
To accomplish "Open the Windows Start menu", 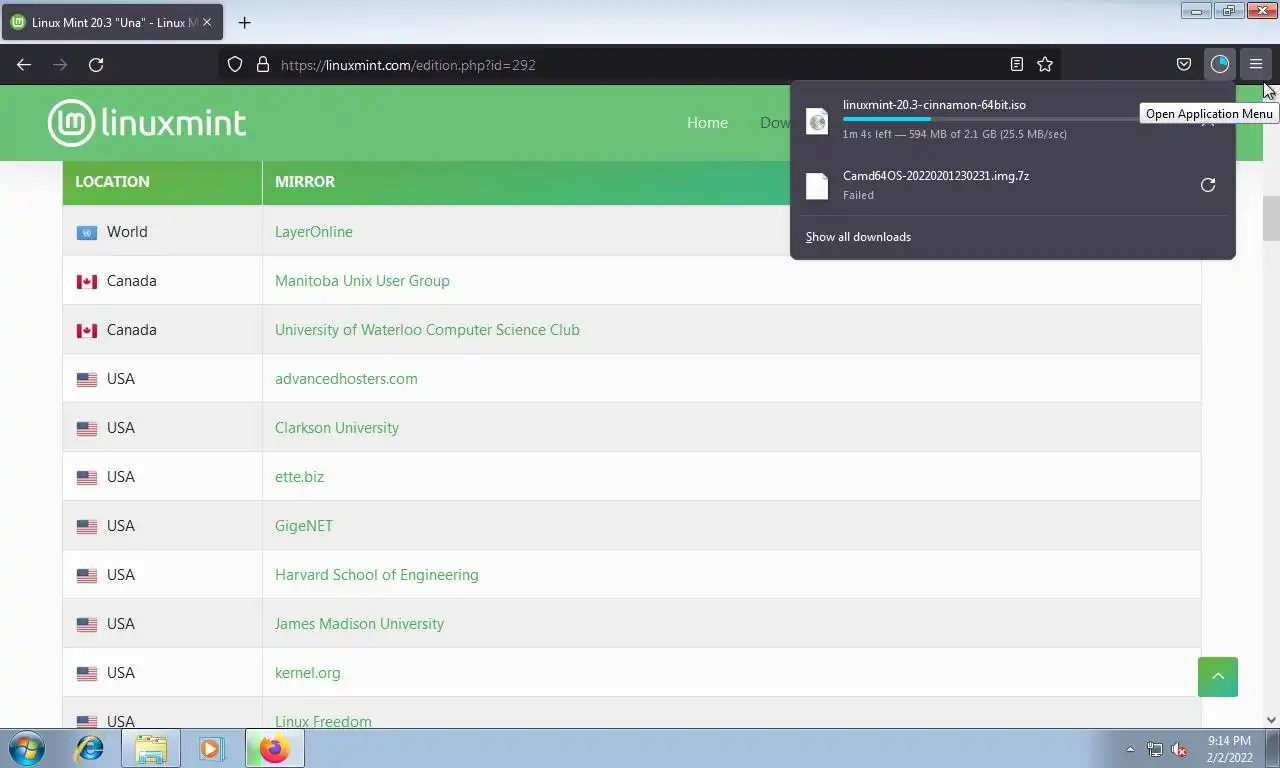I will (26, 748).
